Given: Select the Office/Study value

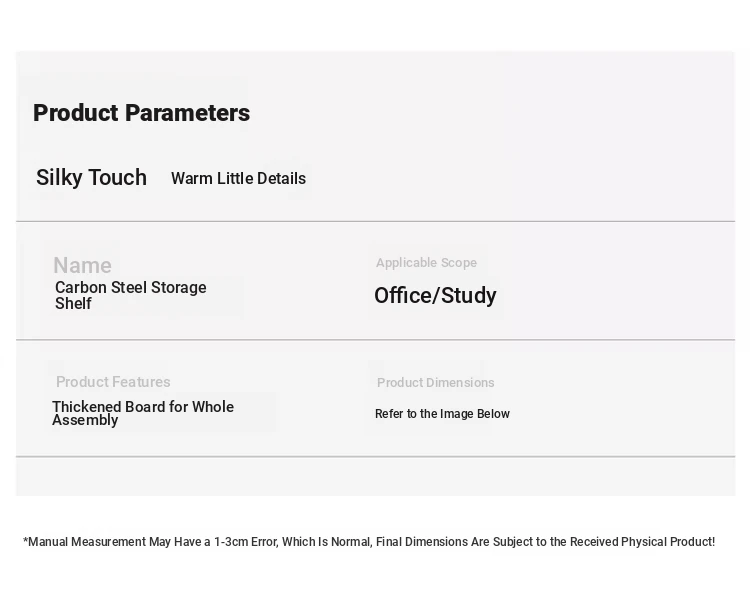Looking at the screenshot, I should (x=435, y=296).
